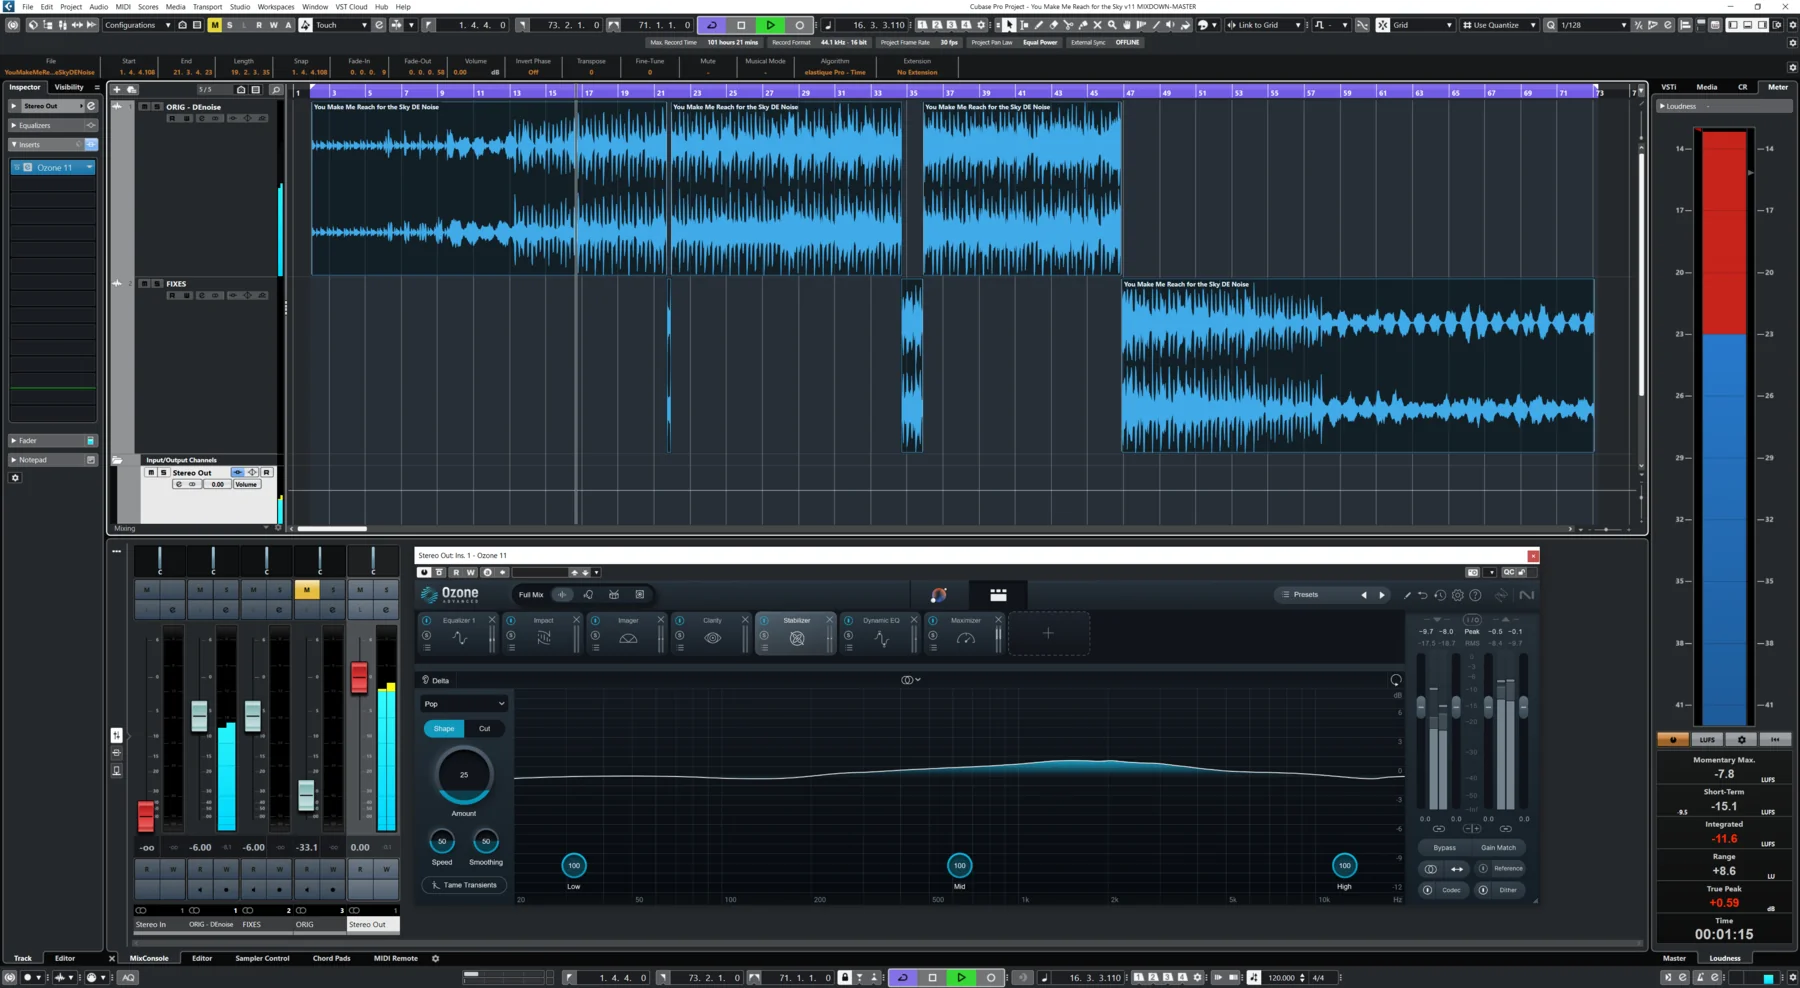Screen dimensions: 1800x988
Task: Select the Cut mode button
Action: point(484,728)
